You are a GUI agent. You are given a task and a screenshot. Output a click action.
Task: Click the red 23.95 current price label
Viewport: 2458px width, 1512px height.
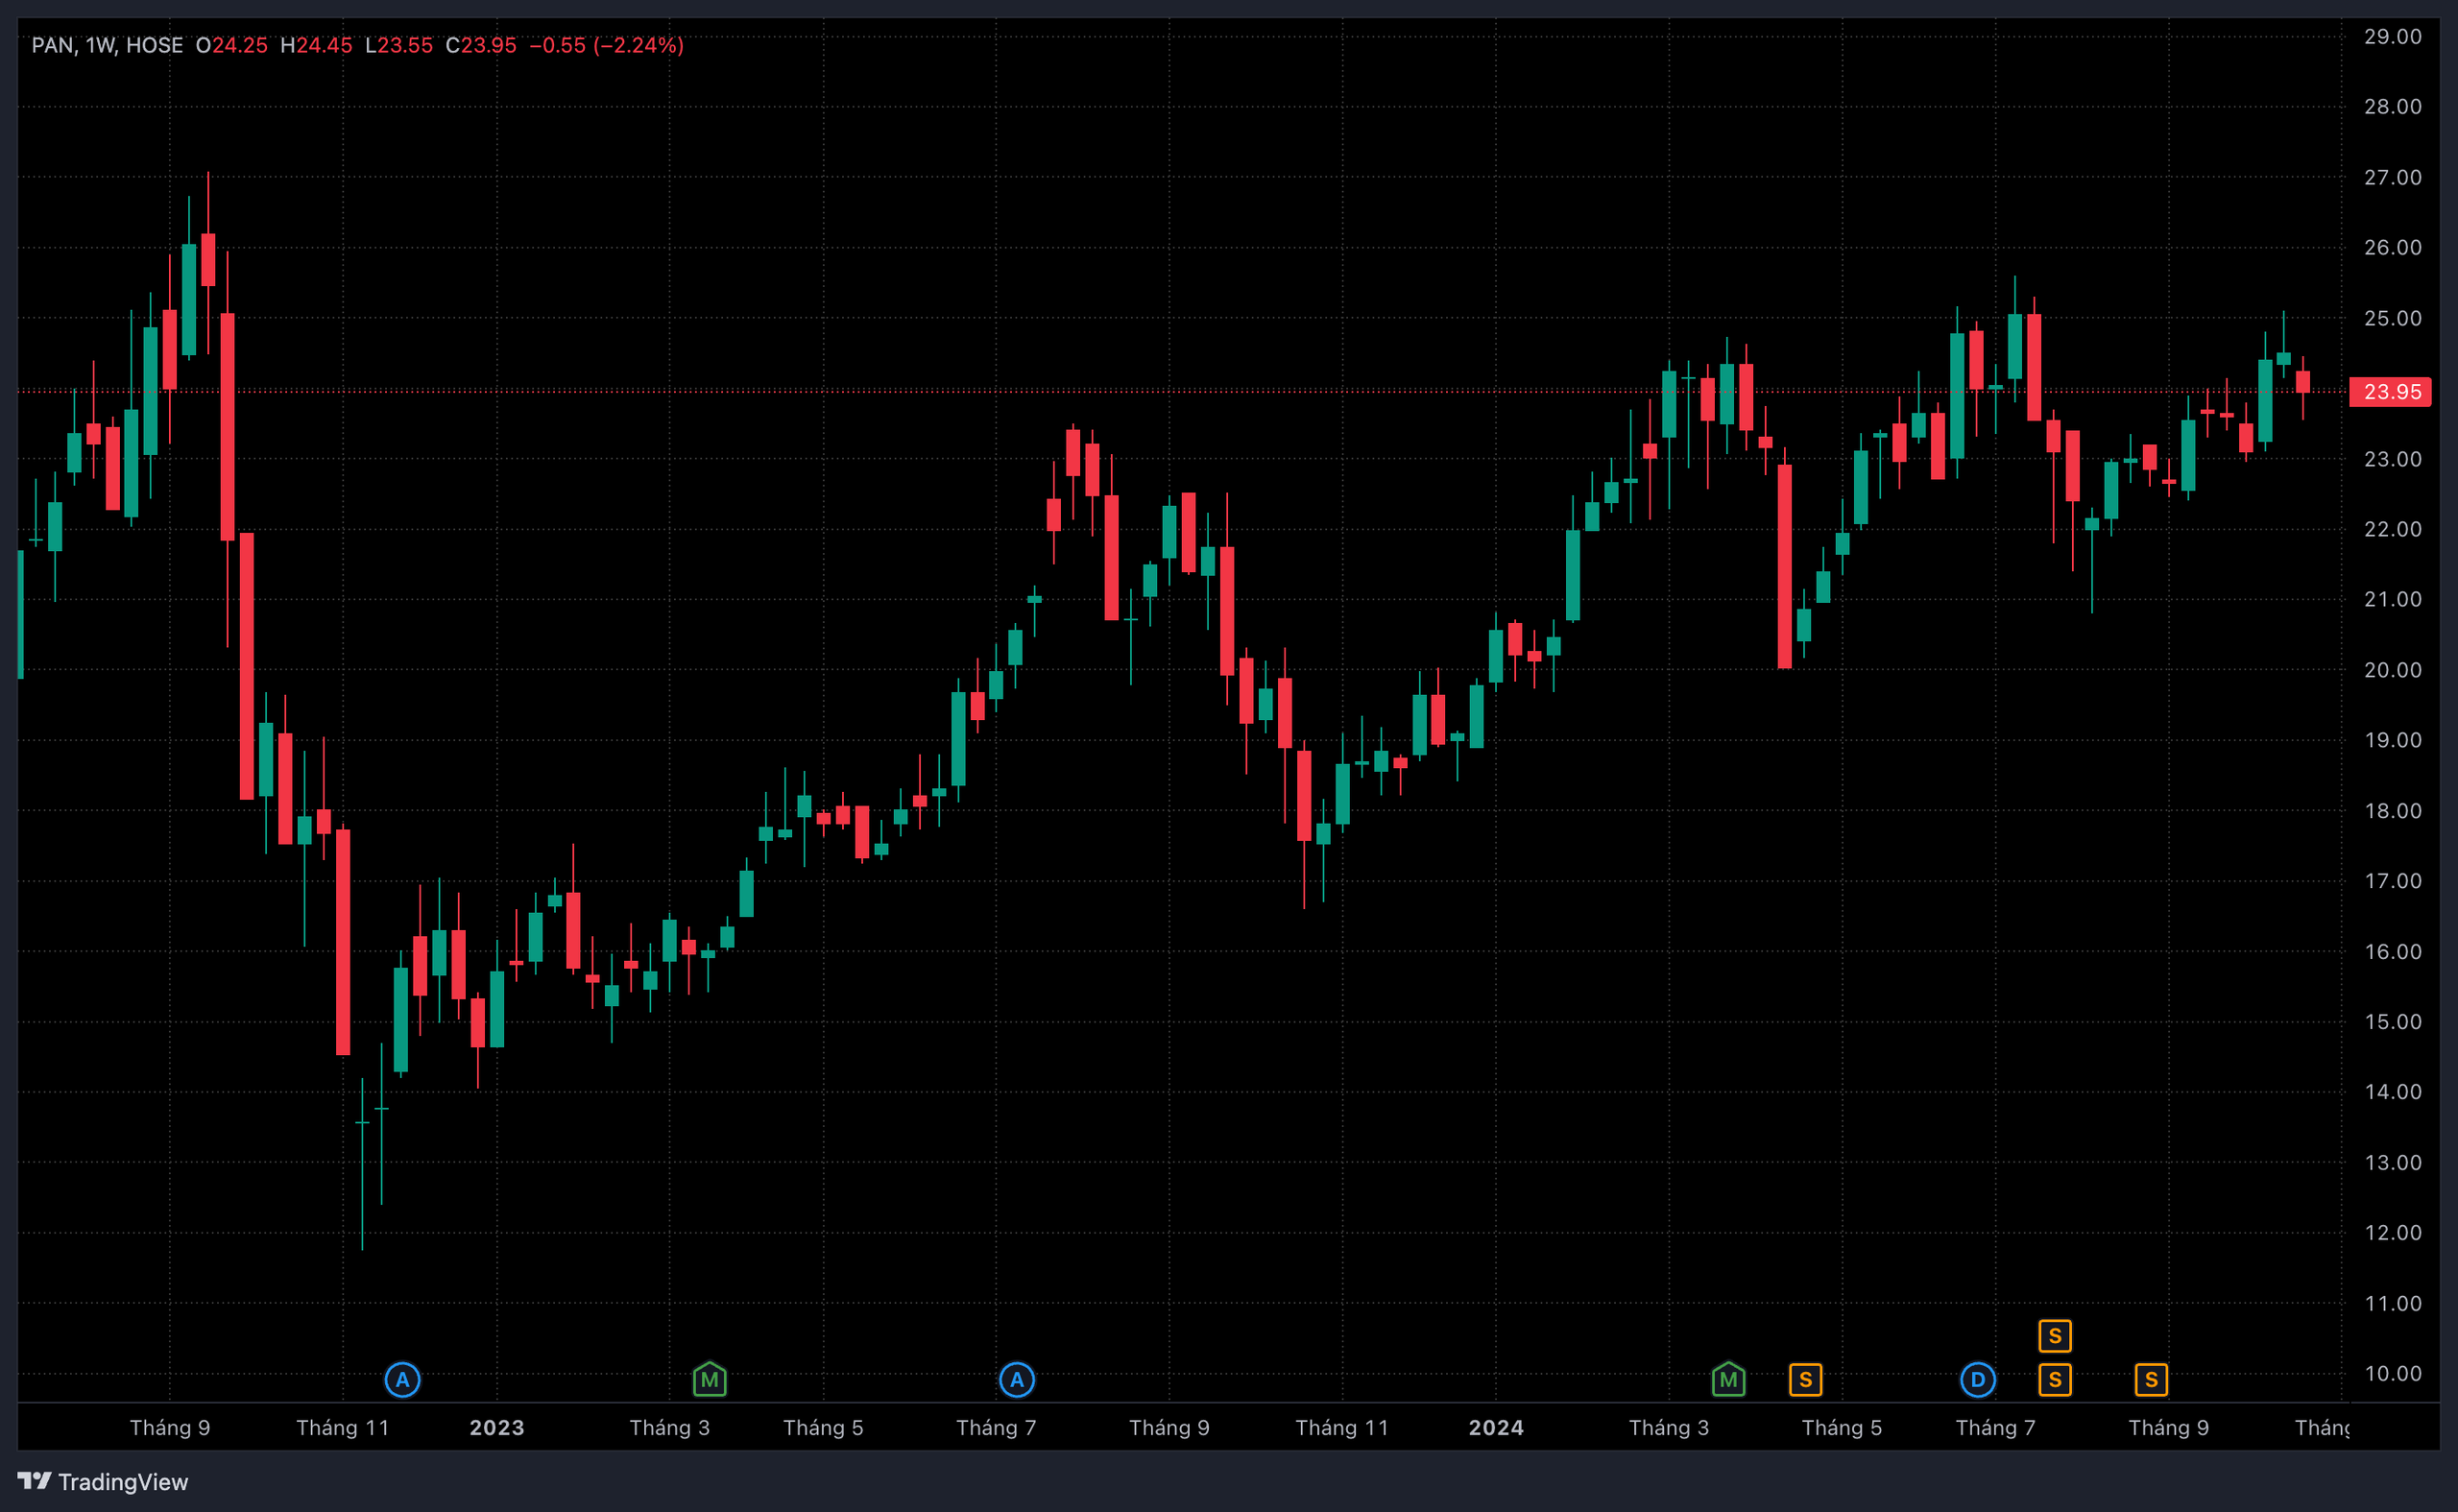2391,392
